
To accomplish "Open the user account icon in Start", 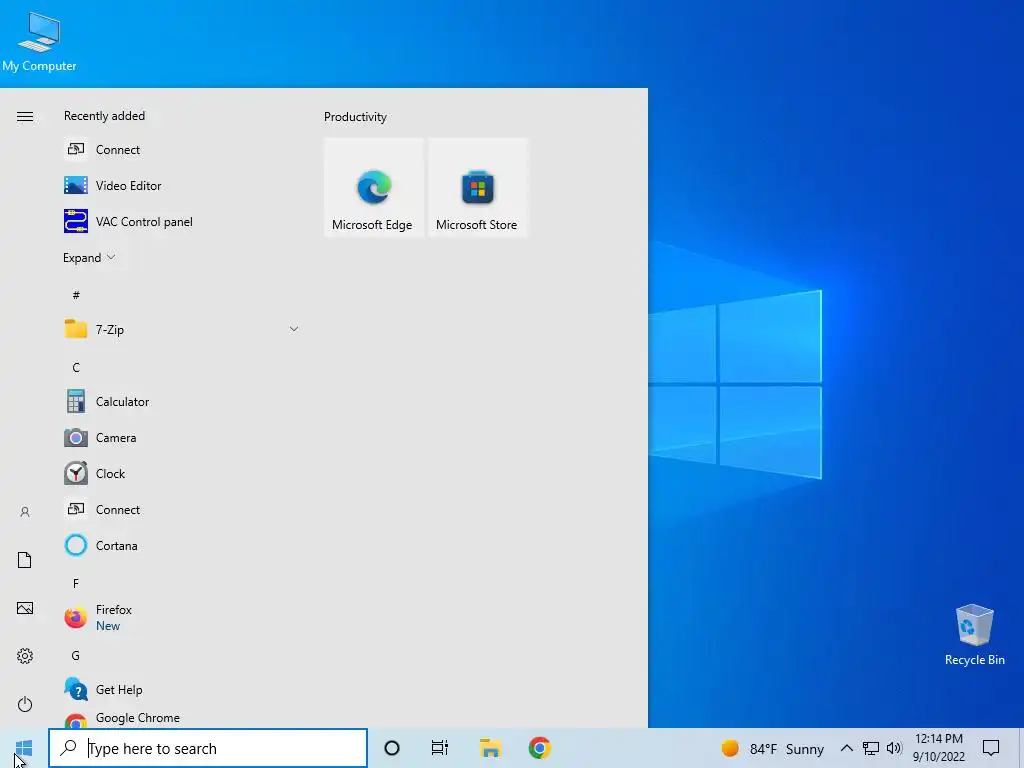I will pyautogui.click(x=25, y=512).
